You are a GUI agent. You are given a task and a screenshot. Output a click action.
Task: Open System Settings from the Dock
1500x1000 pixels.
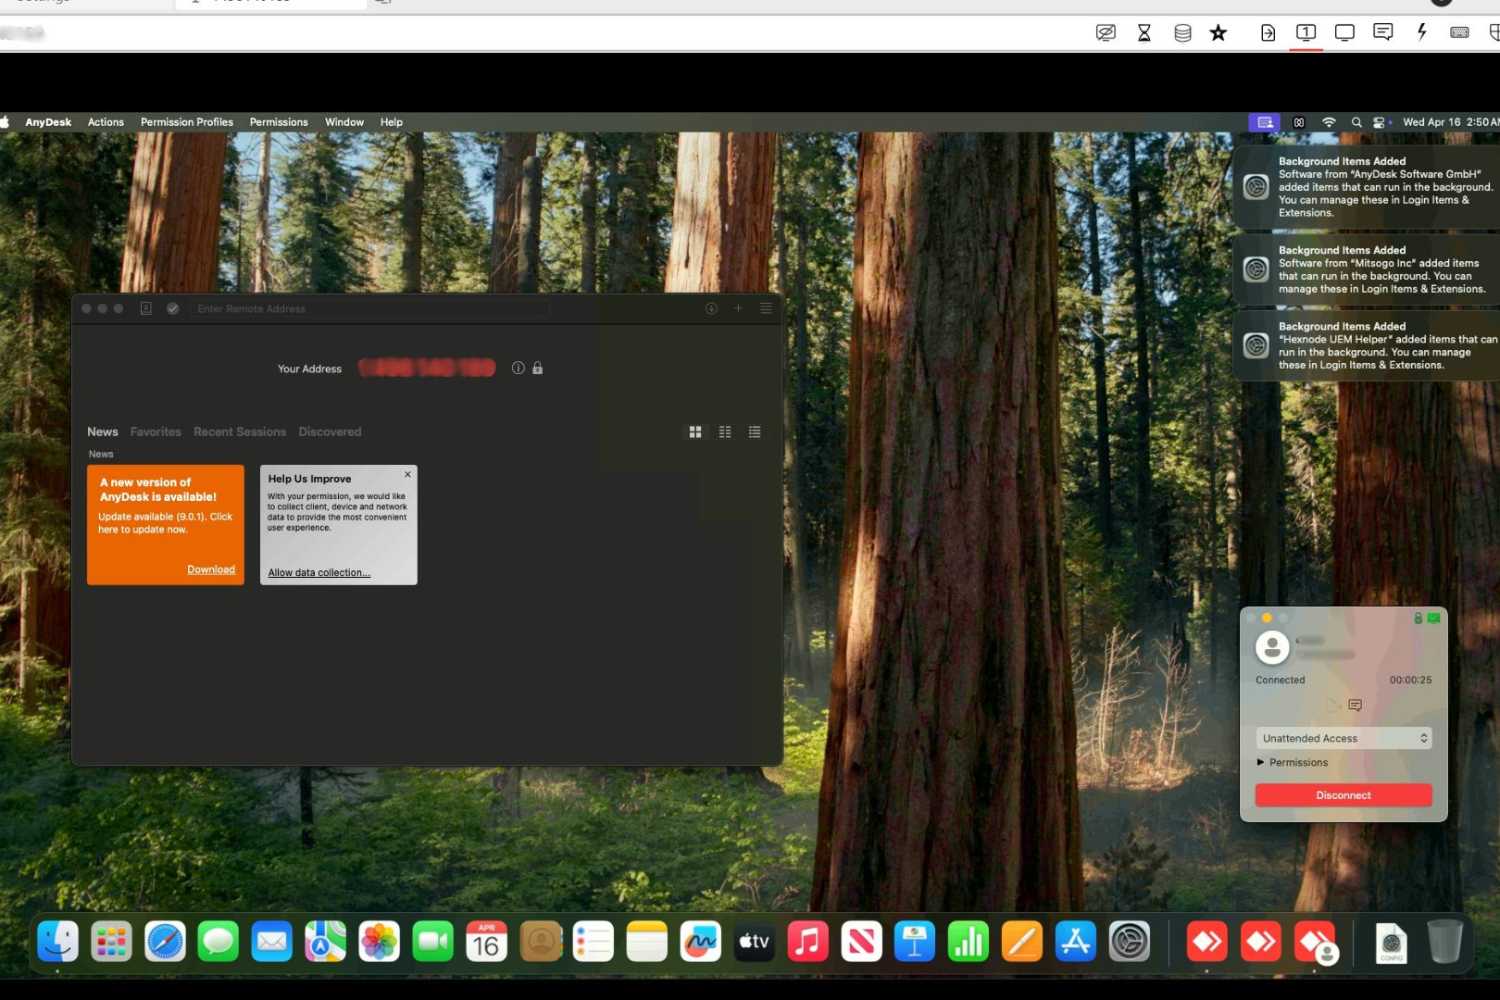1129,942
